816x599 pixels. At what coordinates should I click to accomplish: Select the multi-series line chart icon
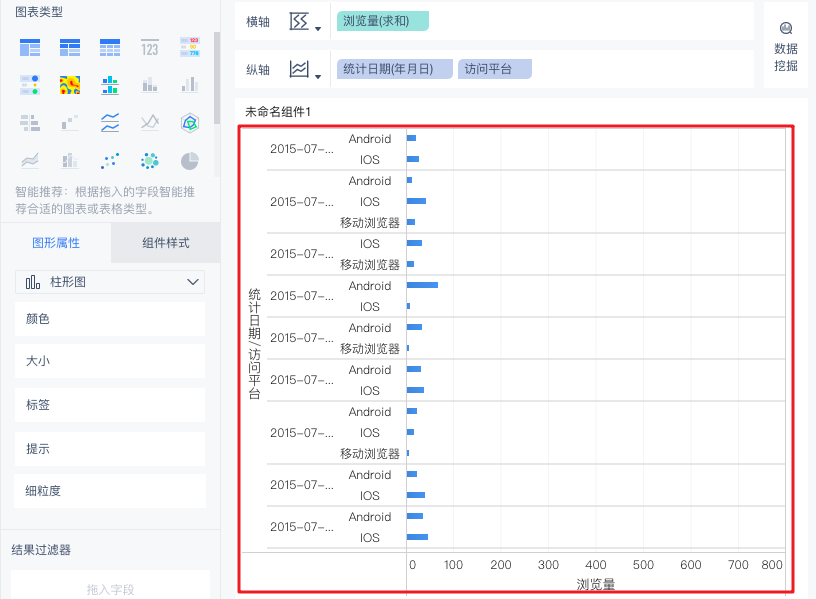pos(150,123)
